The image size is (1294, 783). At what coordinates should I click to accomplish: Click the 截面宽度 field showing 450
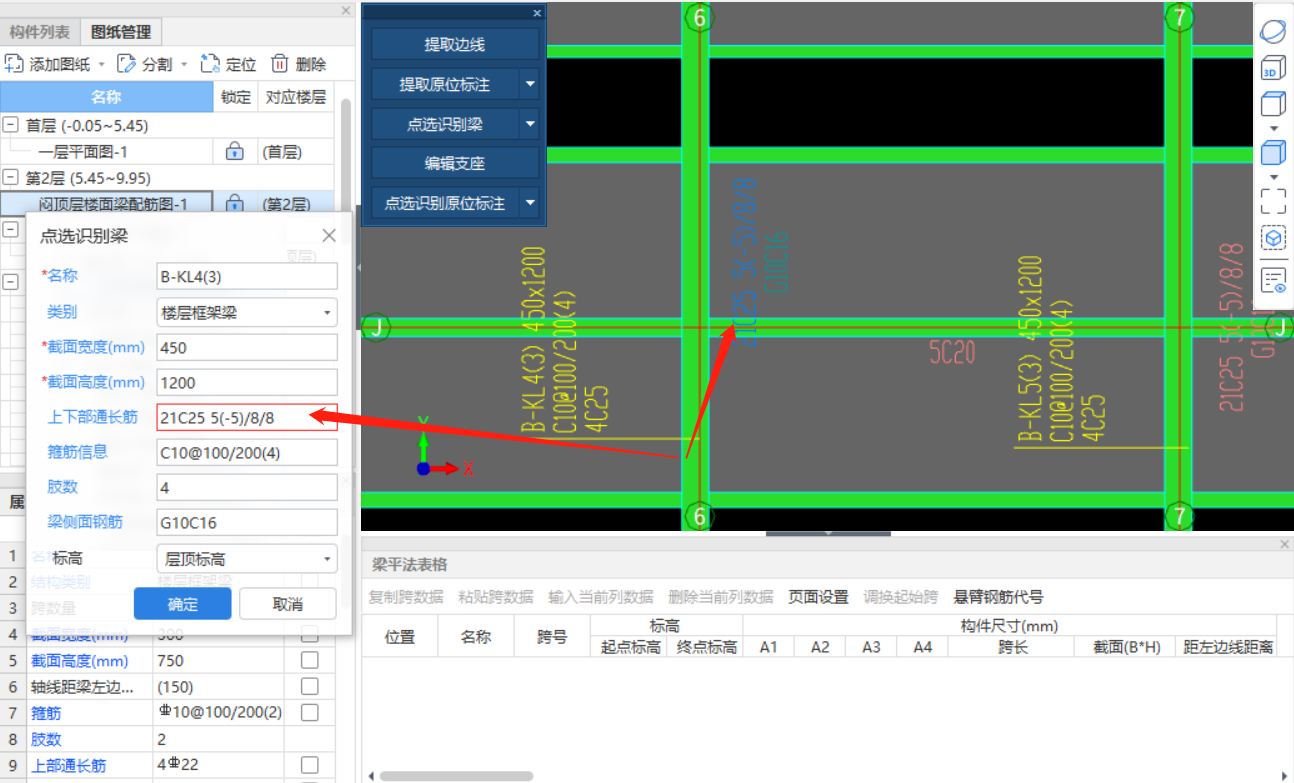247,347
